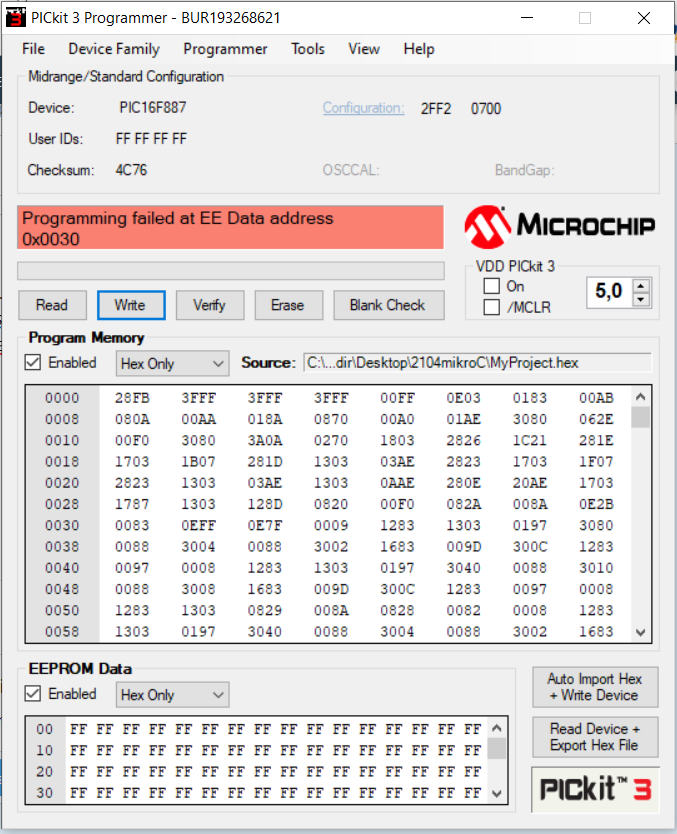
Task: Click the Source file path field
Action: 477,363
